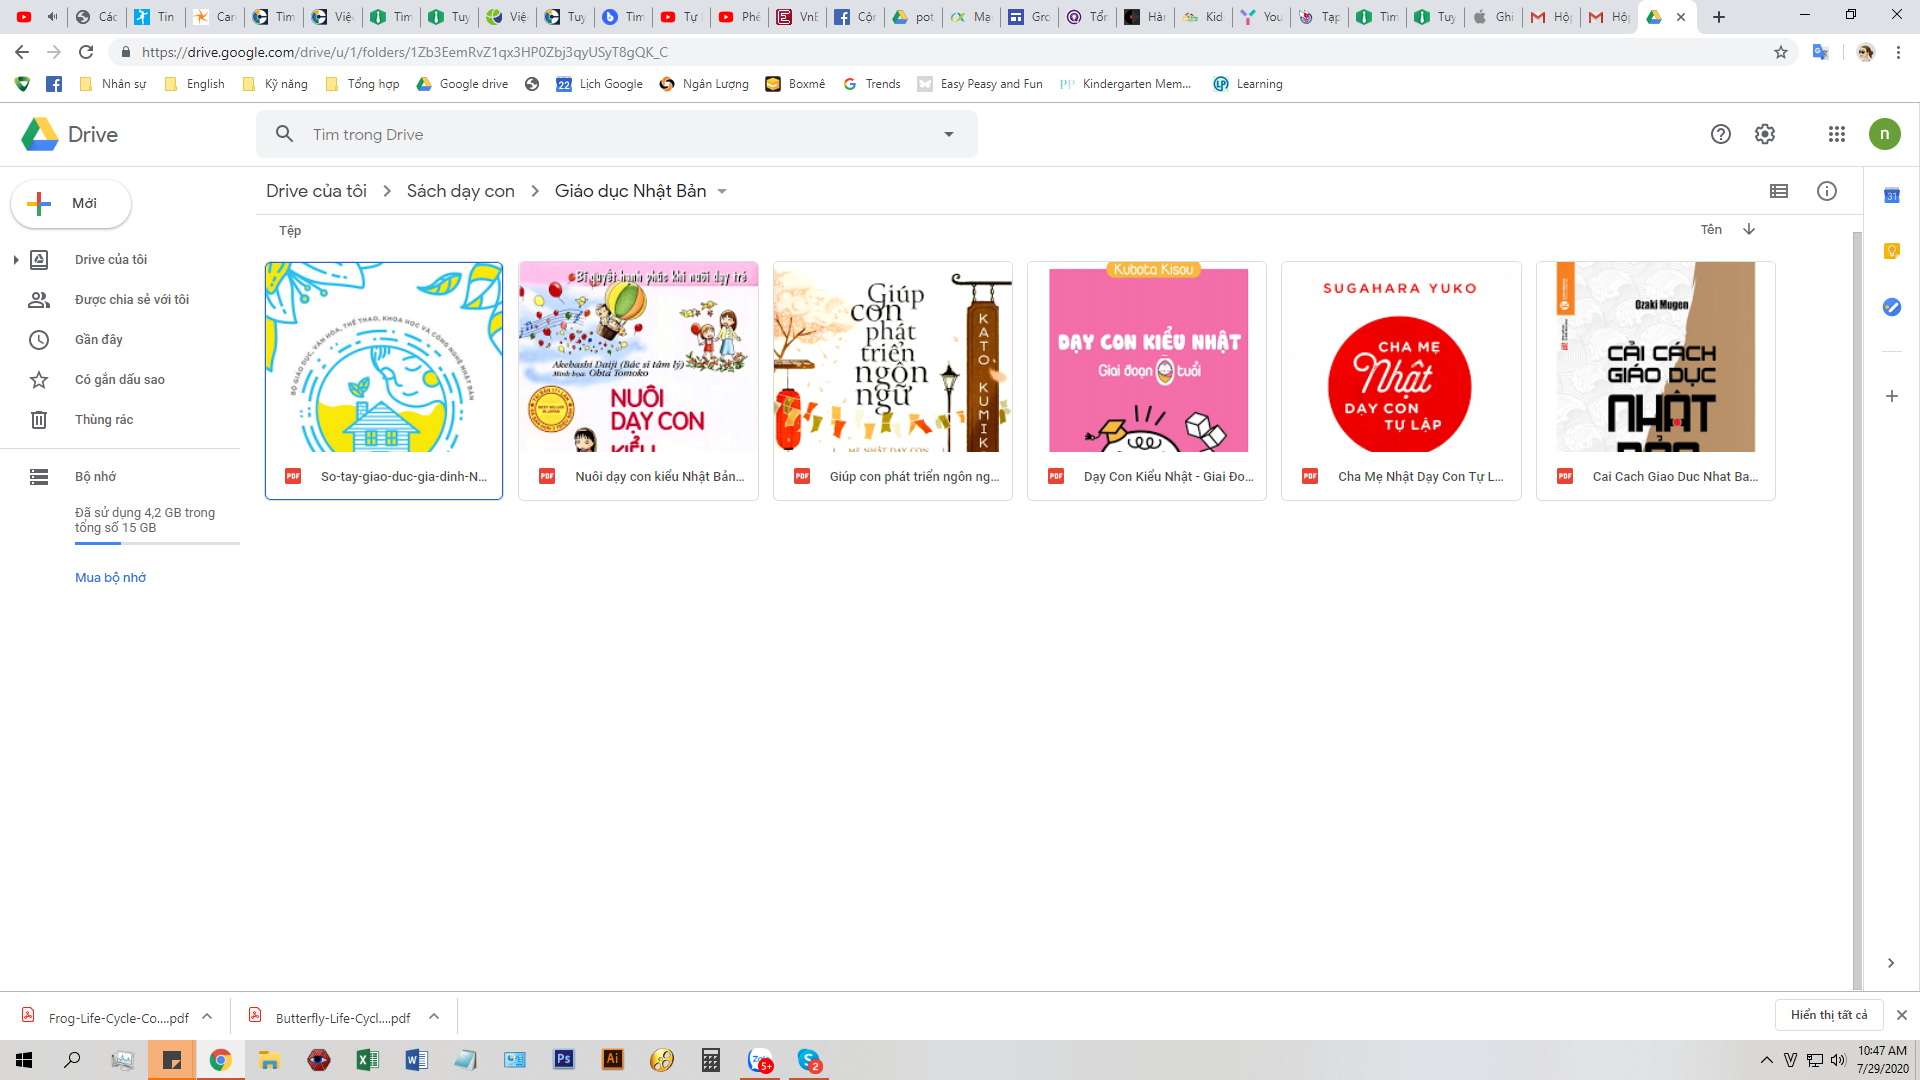The width and height of the screenshot is (1920, 1080).
Task: Hide the side panel with the arrow
Action: [1890, 963]
